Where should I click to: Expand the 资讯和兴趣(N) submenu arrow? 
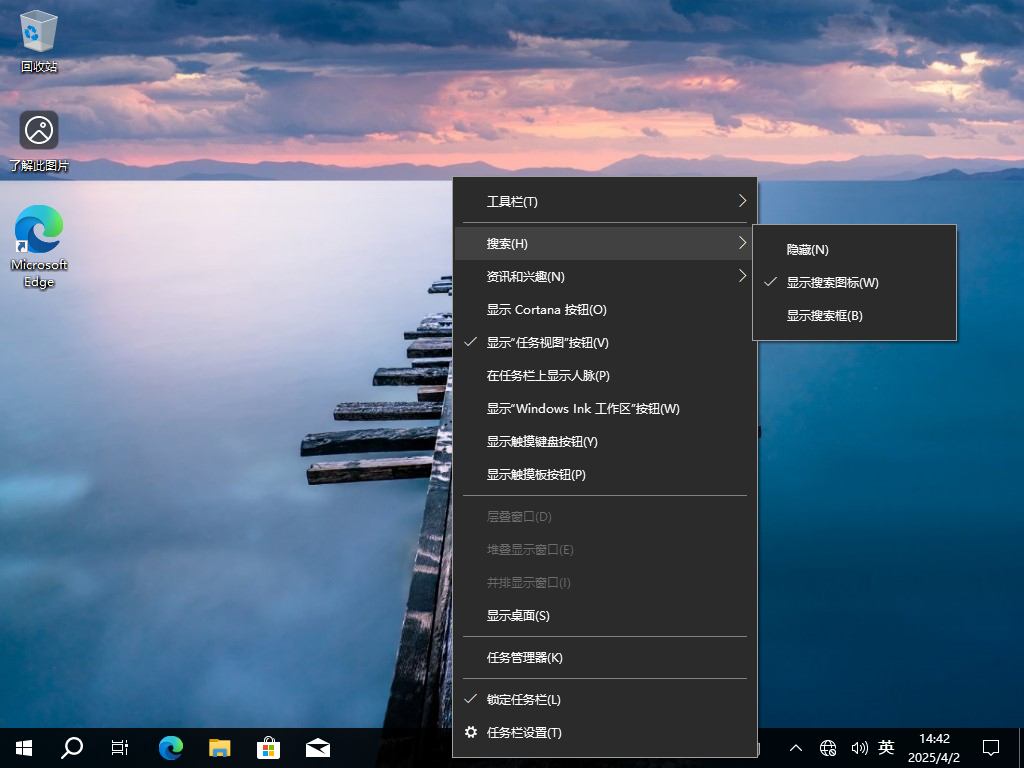click(742, 276)
